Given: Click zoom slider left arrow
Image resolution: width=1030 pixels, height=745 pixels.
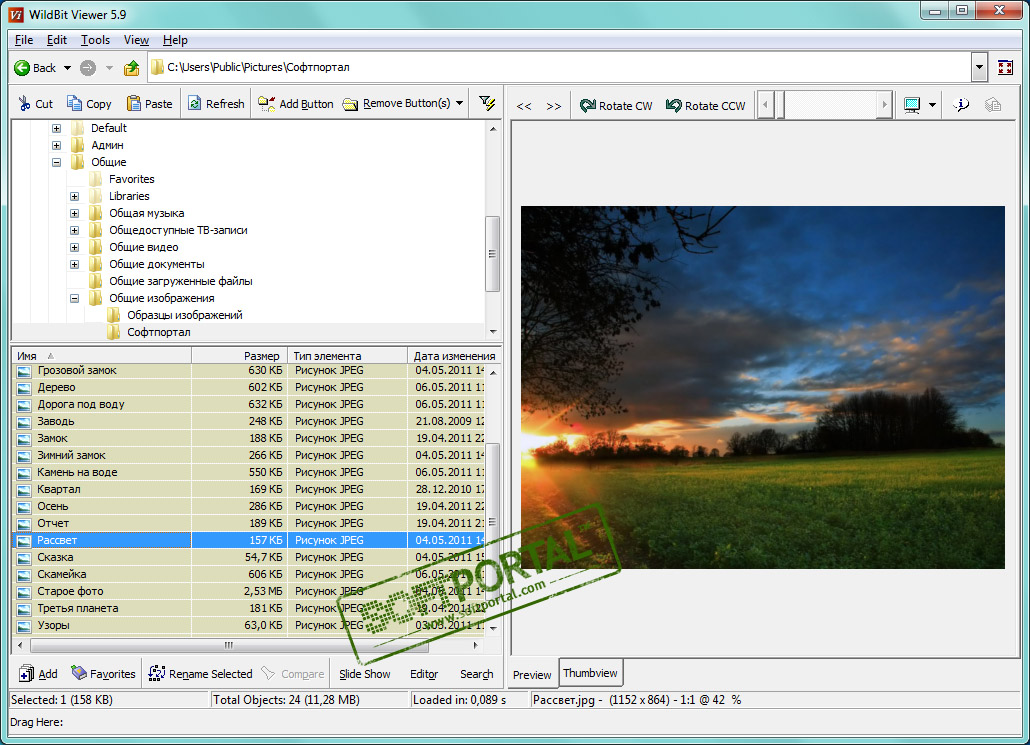Looking at the screenshot, I should click(x=765, y=105).
